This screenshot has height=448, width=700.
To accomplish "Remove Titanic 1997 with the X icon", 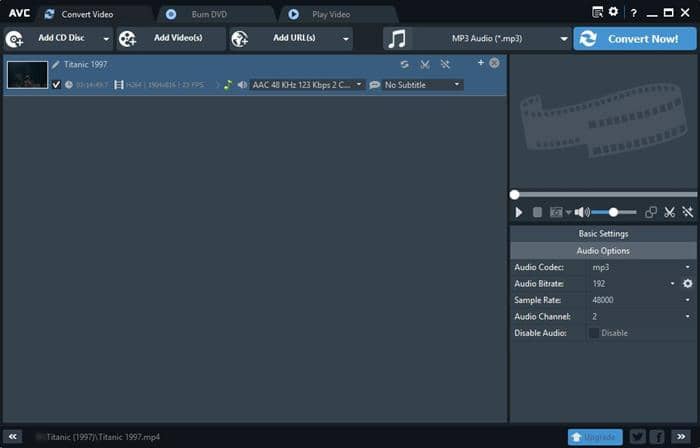I will point(494,63).
